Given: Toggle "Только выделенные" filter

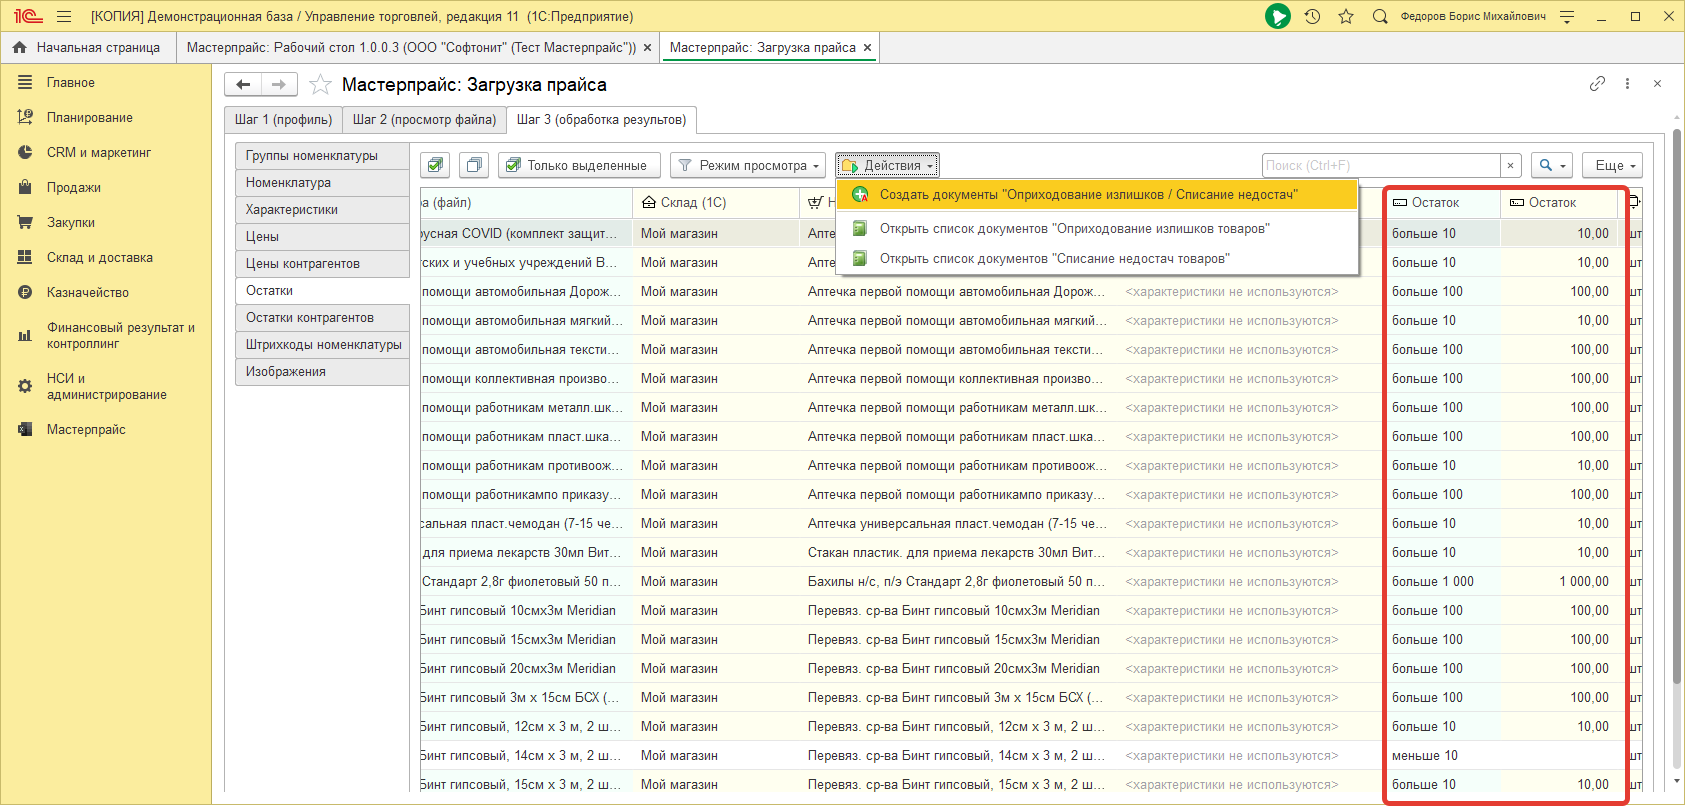Looking at the screenshot, I should coord(577,165).
